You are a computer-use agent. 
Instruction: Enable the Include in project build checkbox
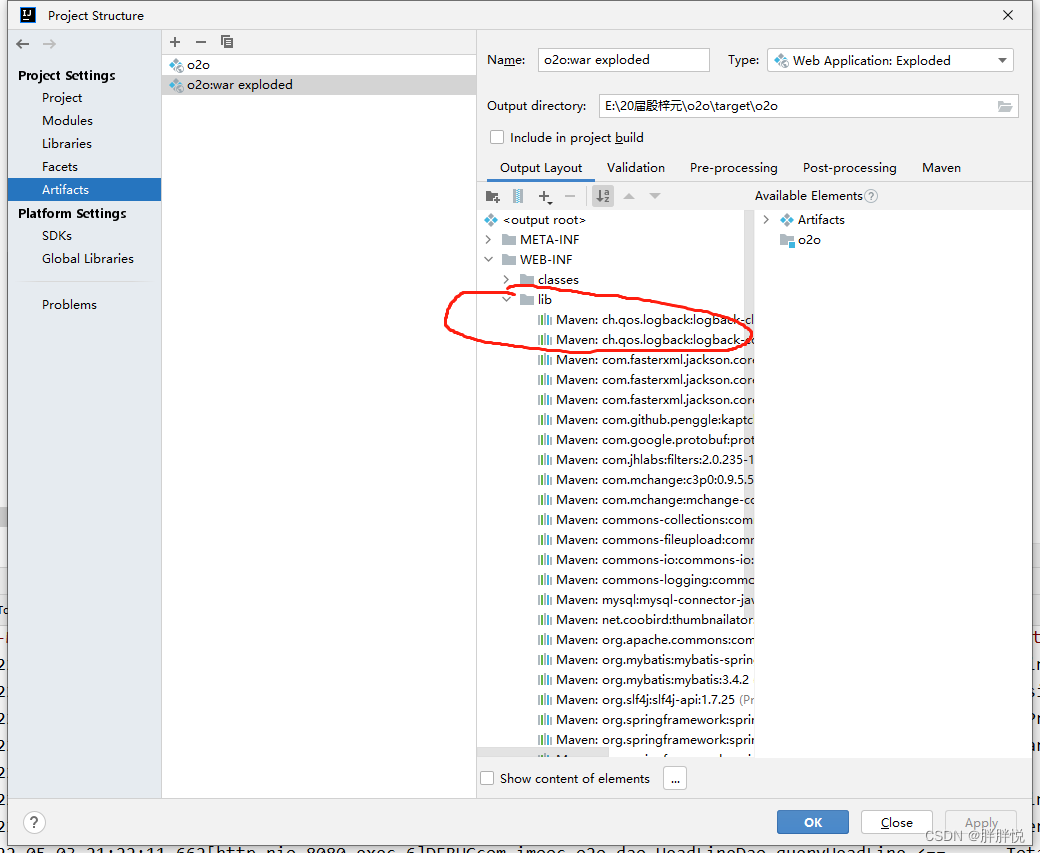497,137
